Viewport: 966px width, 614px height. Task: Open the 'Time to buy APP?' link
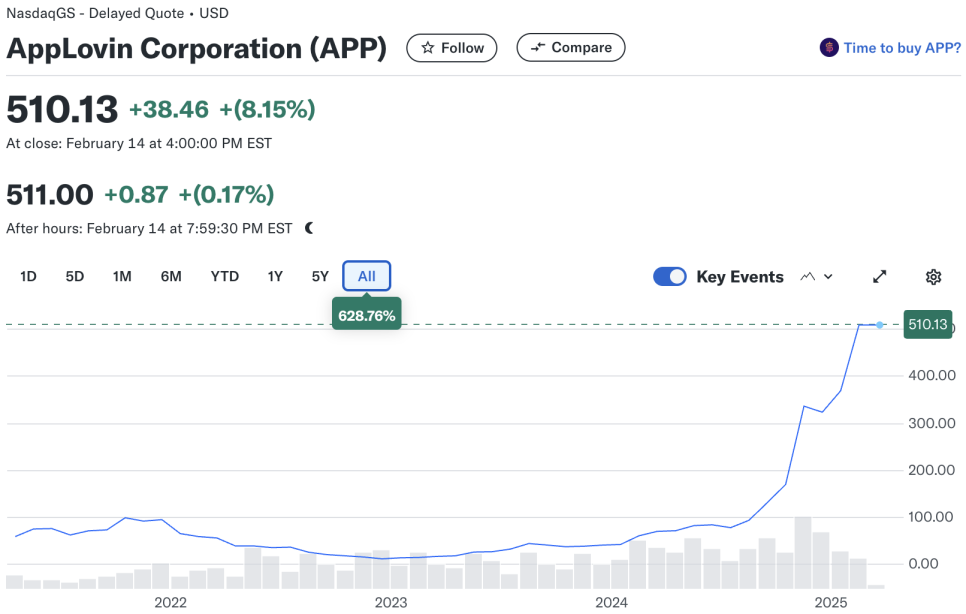(902, 48)
